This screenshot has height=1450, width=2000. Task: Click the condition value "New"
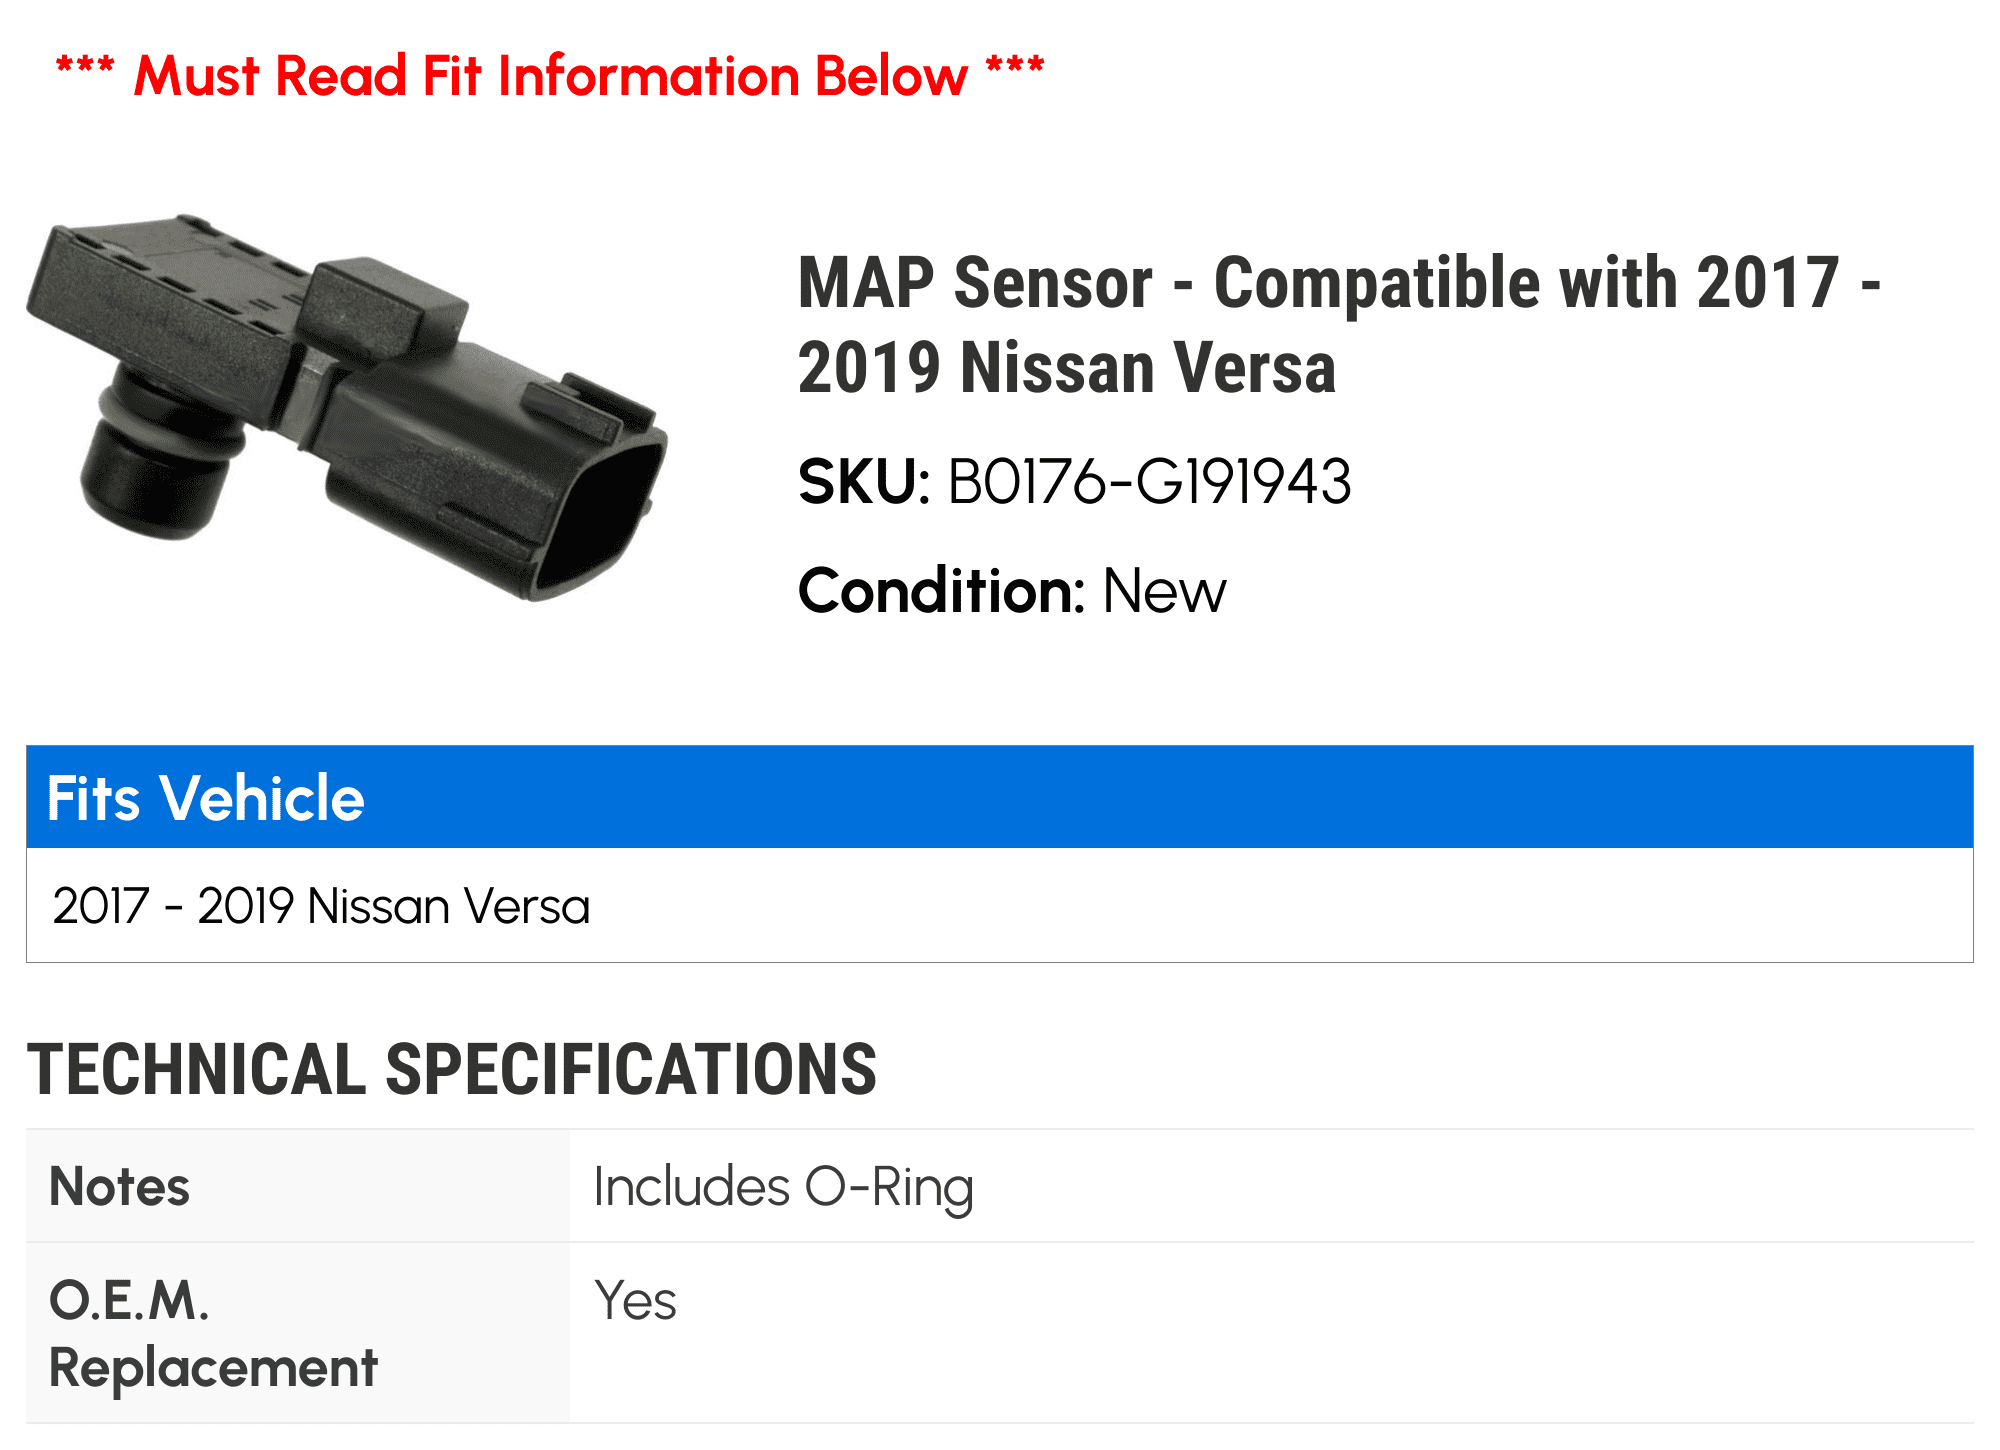click(1164, 591)
